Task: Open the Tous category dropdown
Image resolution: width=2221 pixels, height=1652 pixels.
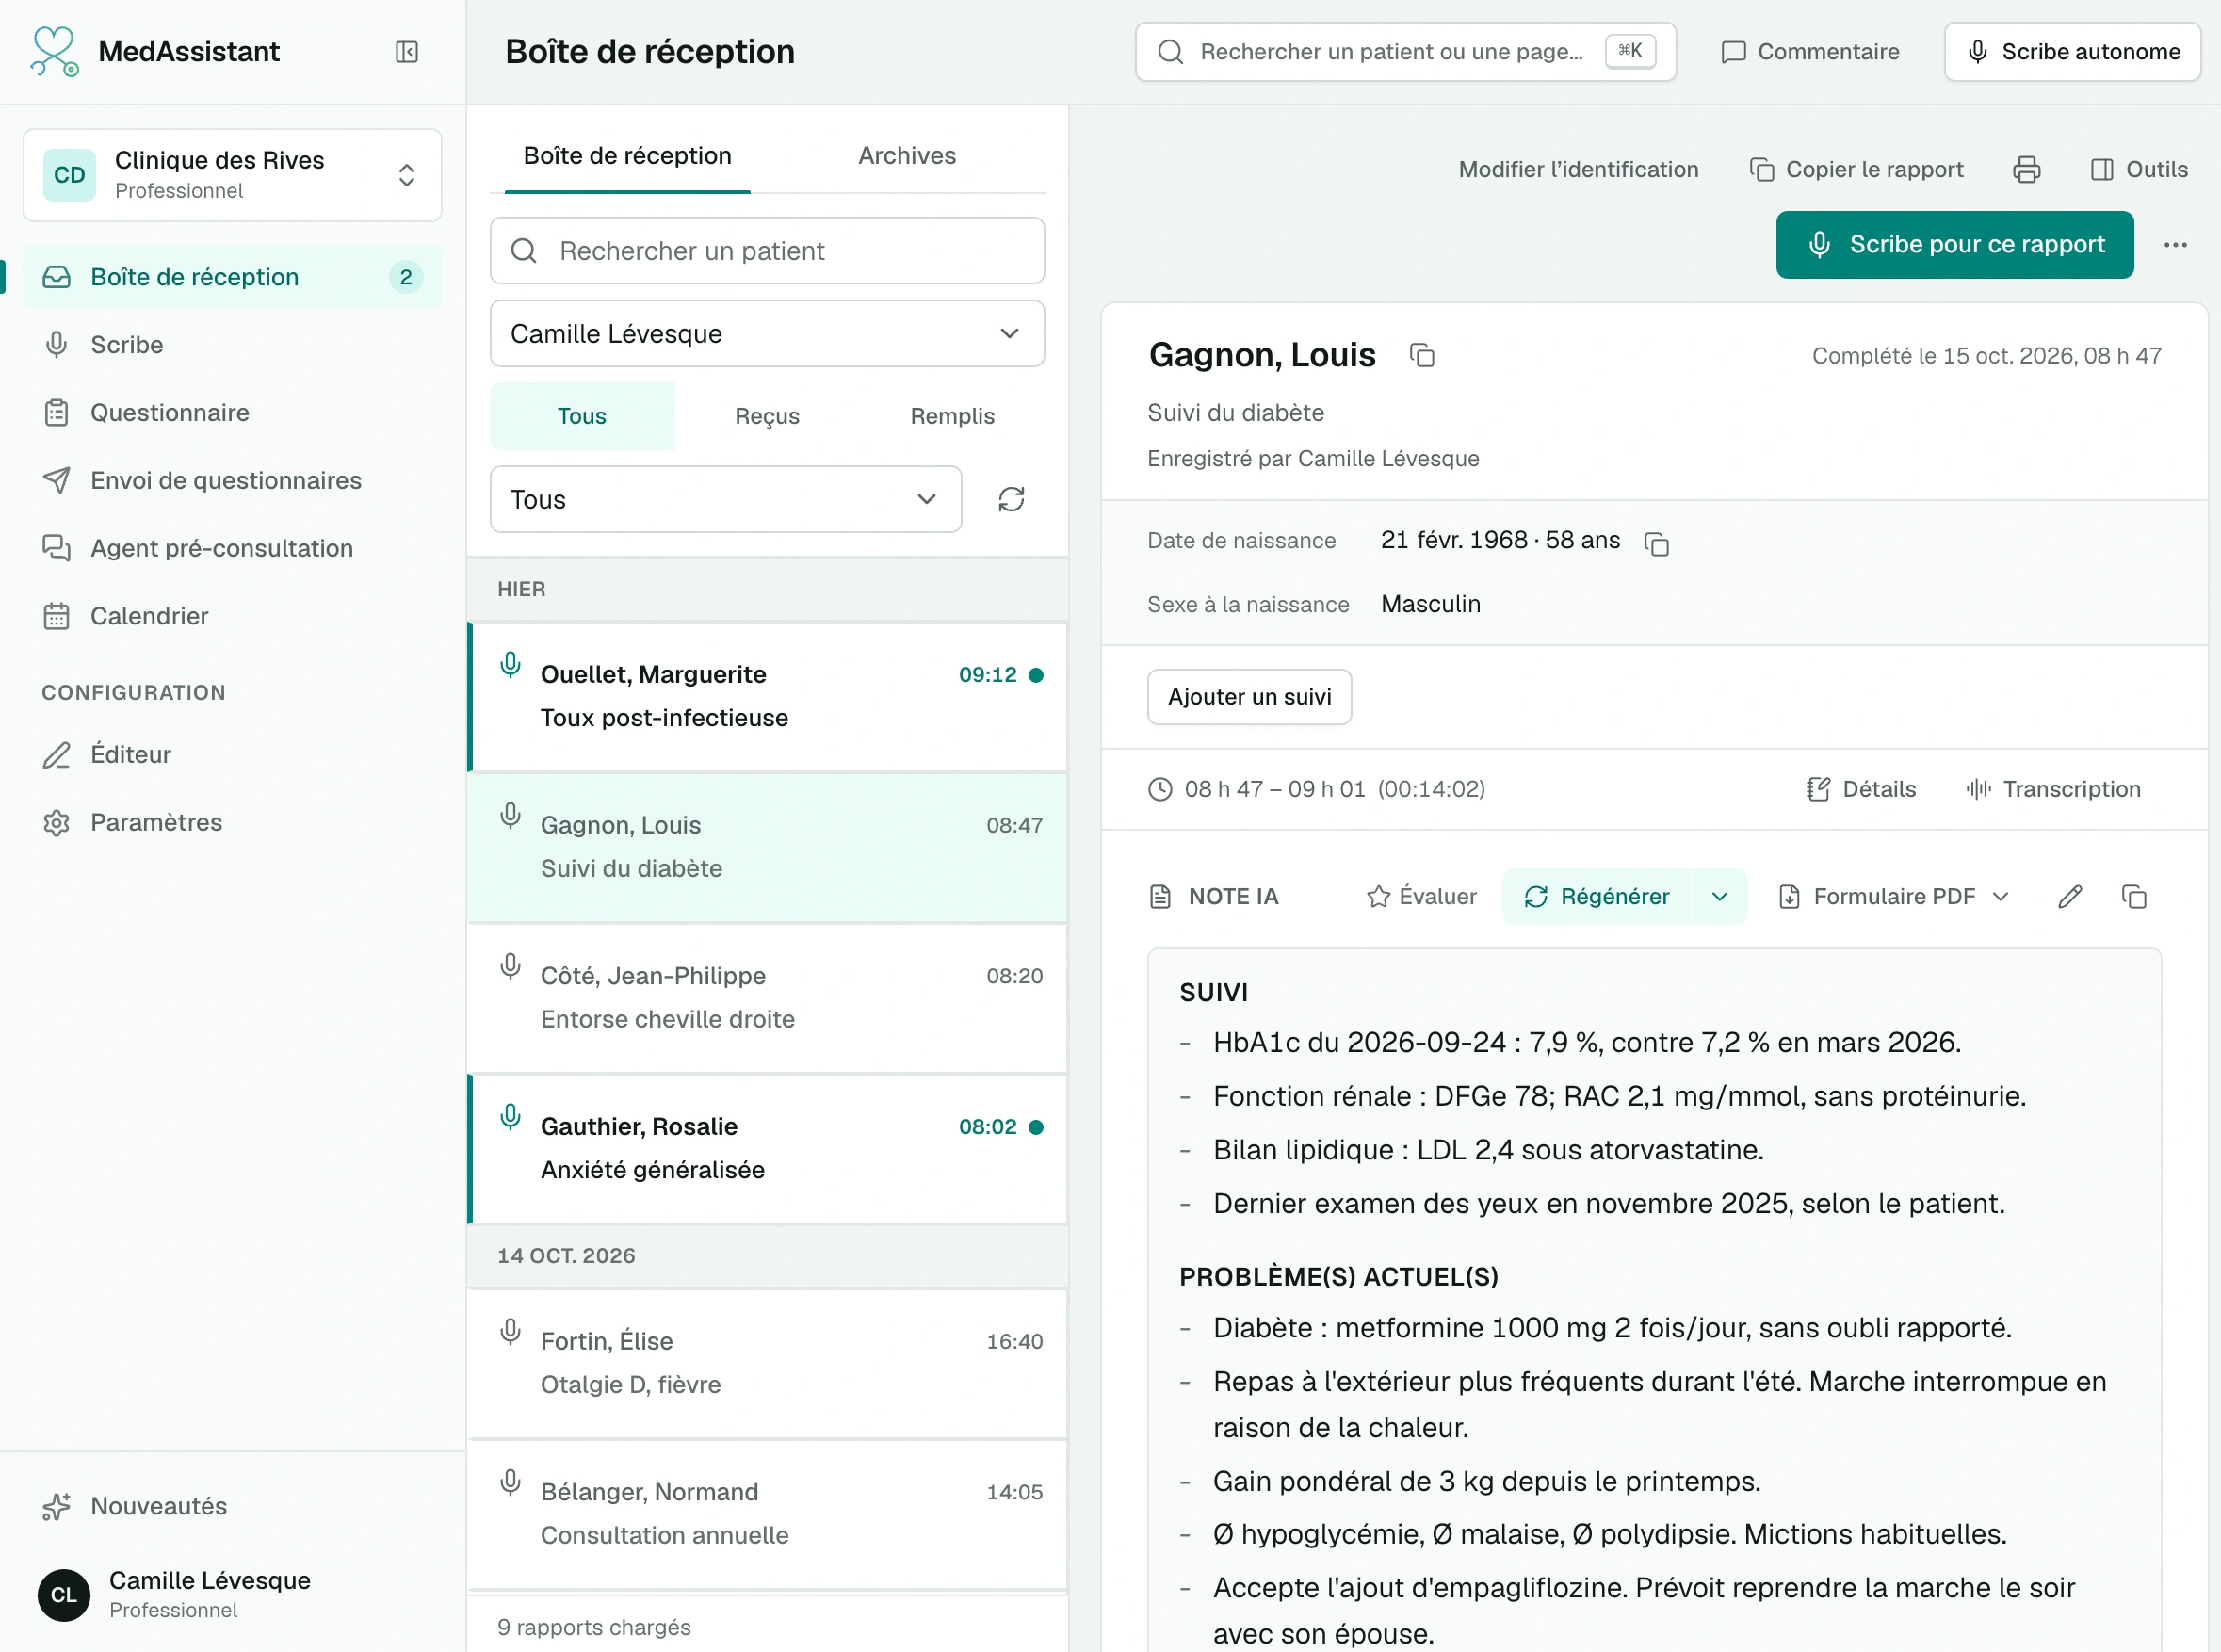Action: [x=725, y=499]
